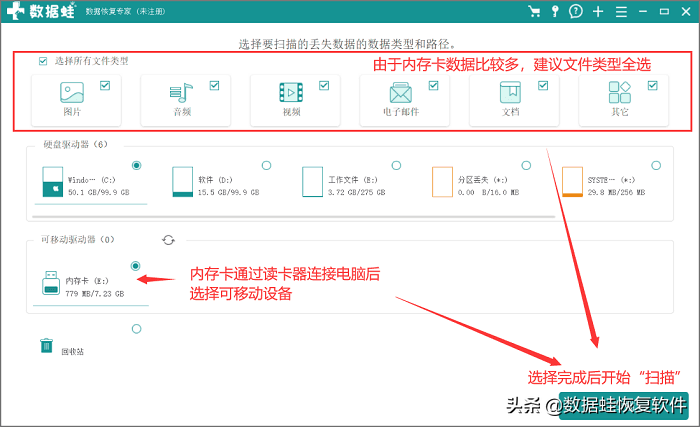This screenshot has height=427, width=700.
Task: Click the 图片 picture file type icon
Action: [71, 94]
